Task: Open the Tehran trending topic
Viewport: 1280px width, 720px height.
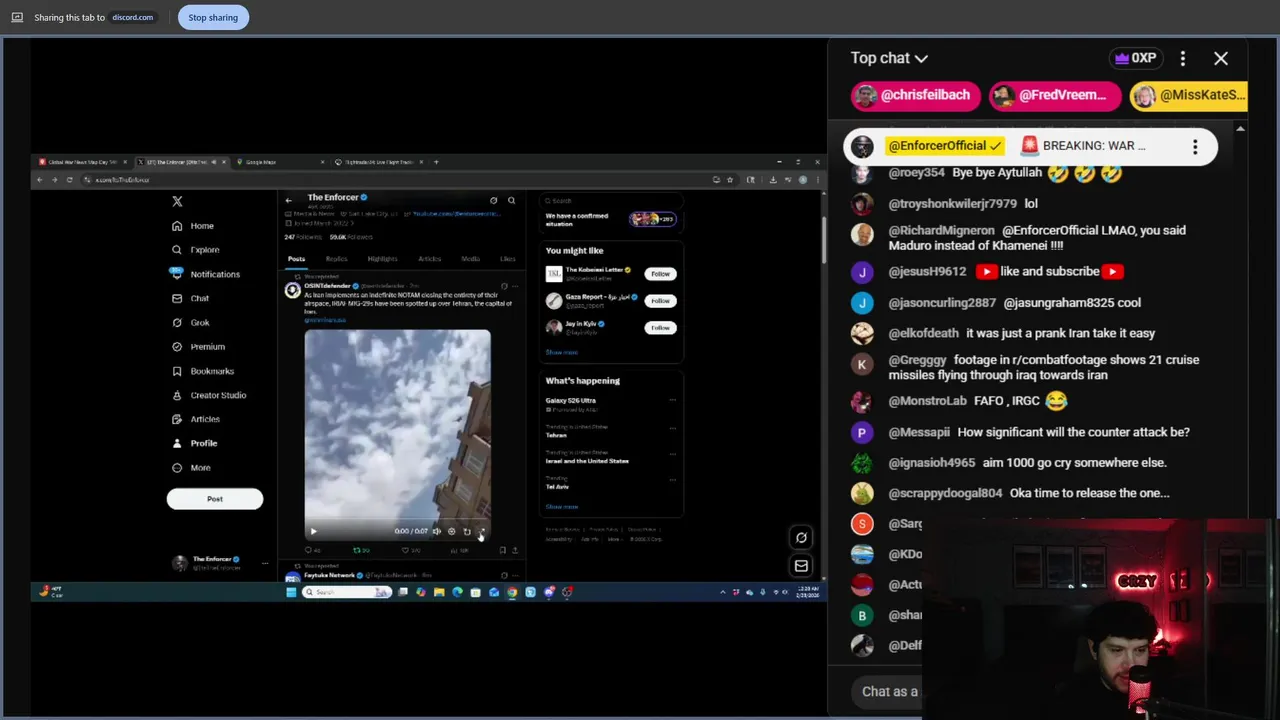Action: pyautogui.click(x=556, y=435)
